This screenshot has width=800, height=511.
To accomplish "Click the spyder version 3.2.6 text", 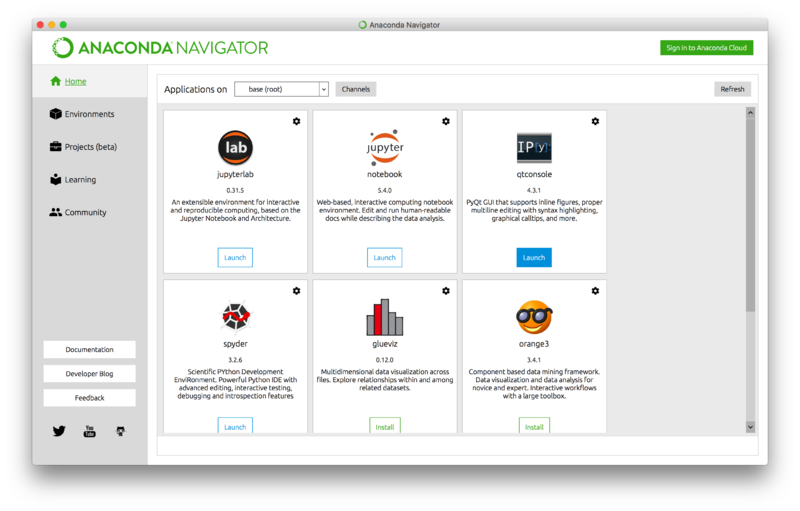I will tap(235, 360).
